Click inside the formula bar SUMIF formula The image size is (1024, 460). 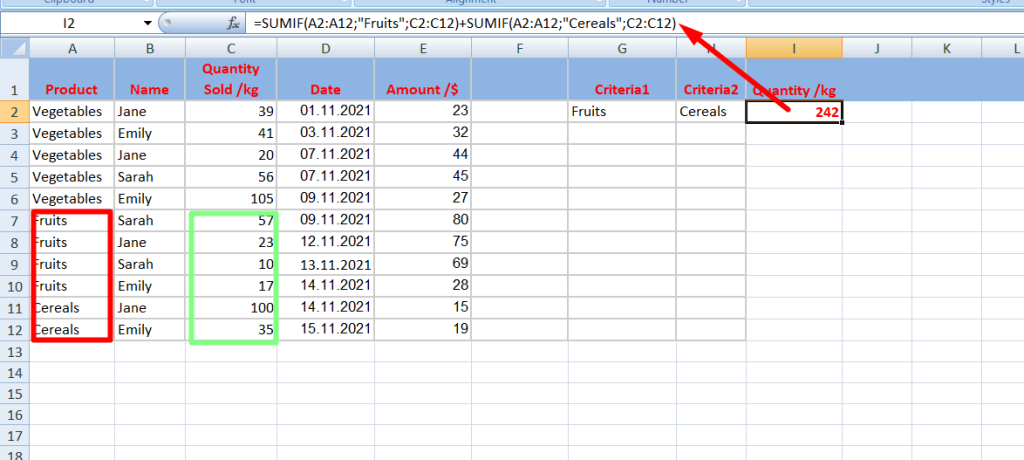(x=465, y=24)
